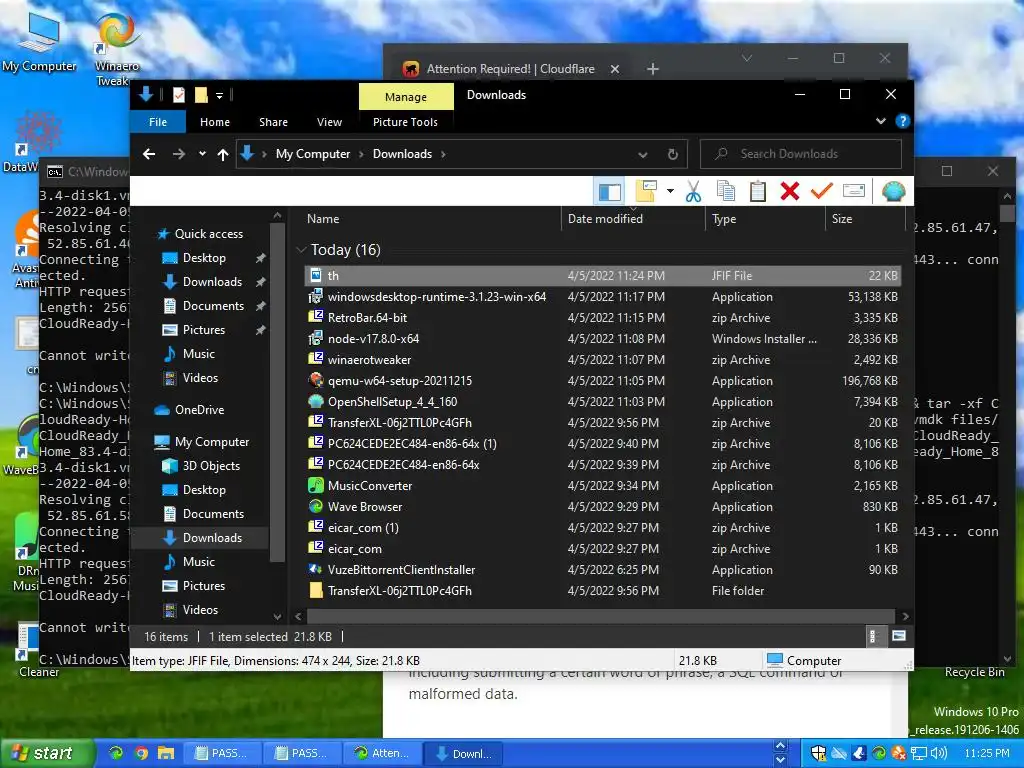Open the browser tab search chevron

click(746, 58)
